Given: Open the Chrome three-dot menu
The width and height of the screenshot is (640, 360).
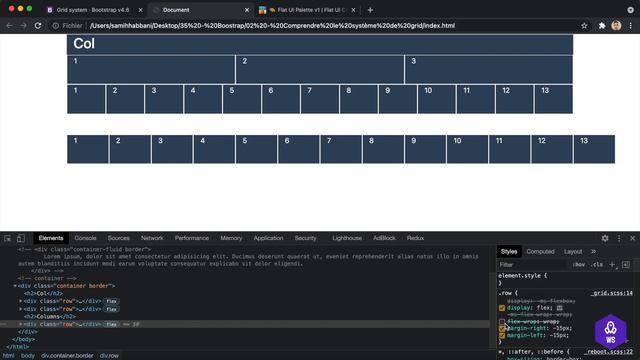Looking at the screenshot, I should (631, 26).
